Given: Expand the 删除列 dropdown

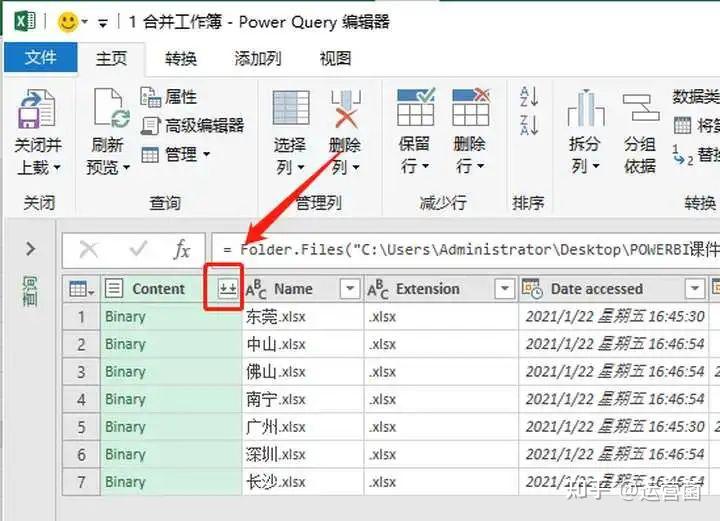Looking at the screenshot, I should pos(356,167).
